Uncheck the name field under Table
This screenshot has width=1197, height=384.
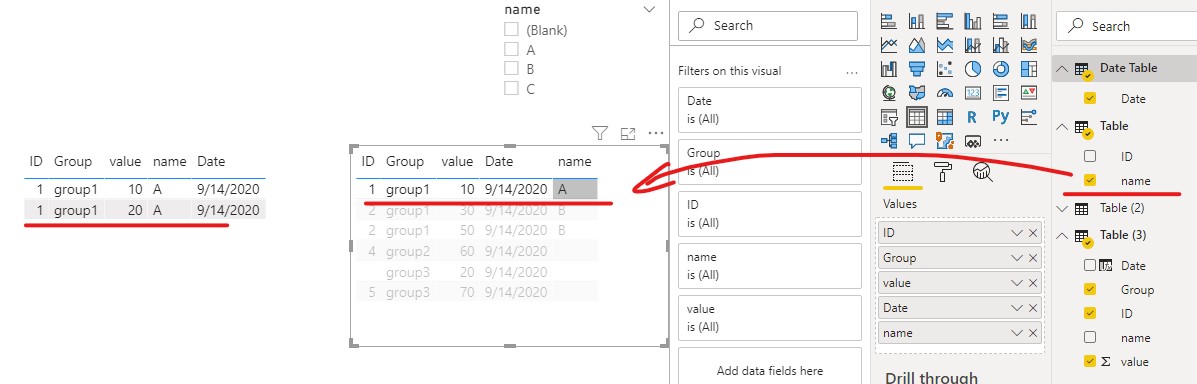1090,181
